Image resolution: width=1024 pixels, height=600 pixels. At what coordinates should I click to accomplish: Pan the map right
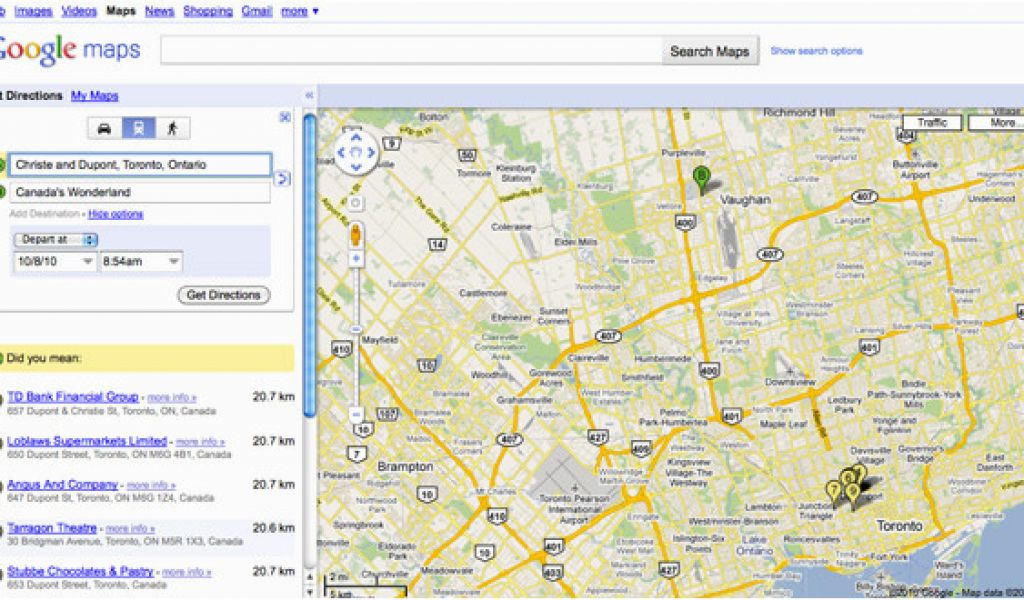pos(371,153)
